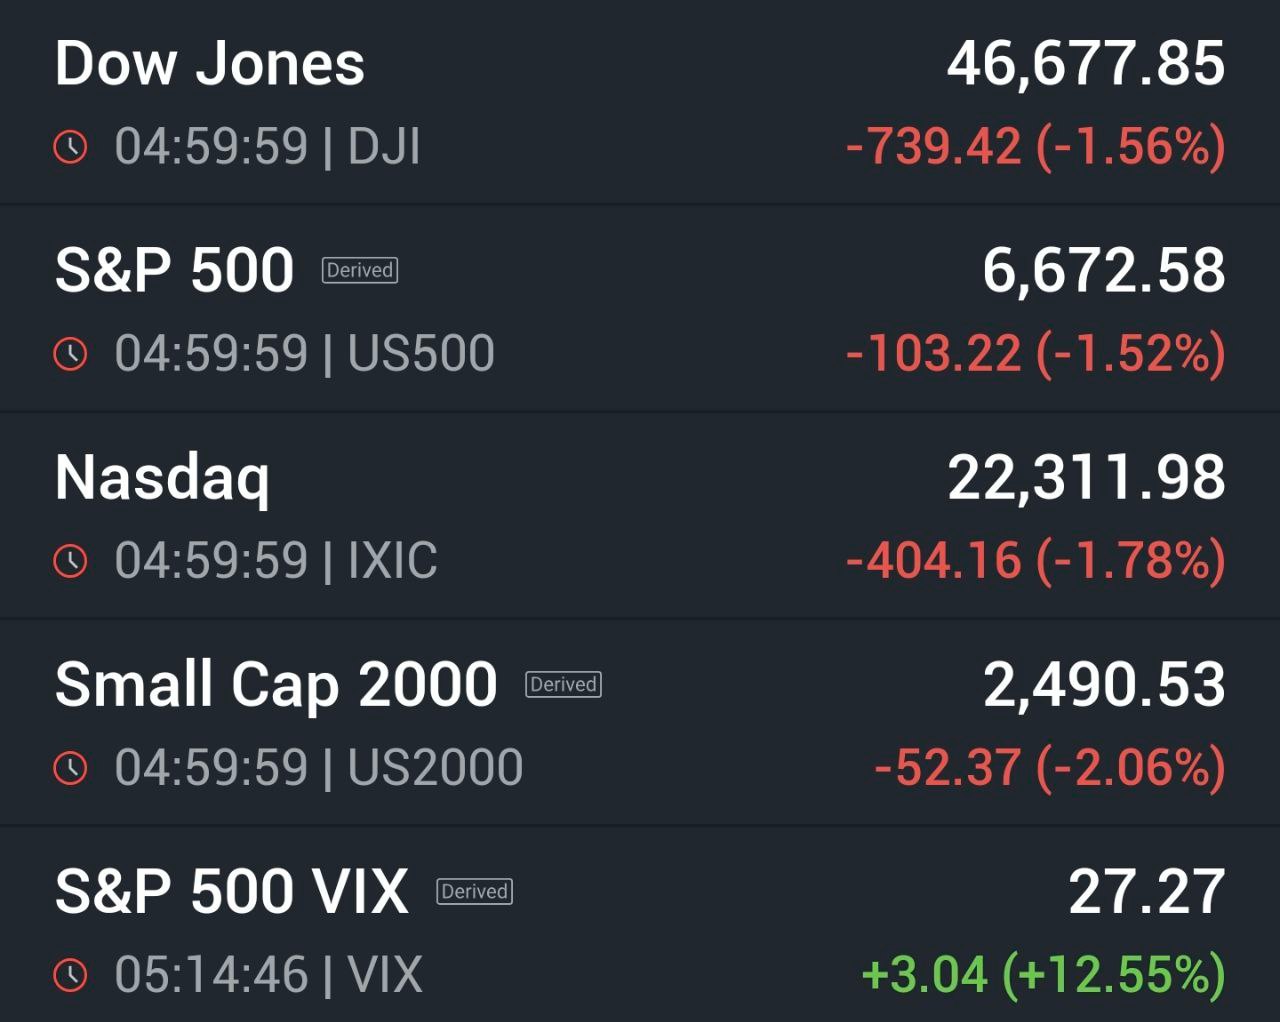The image size is (1280, 1022).
Task: Open the S&P 500 index name
Action: tap(174, 270)
